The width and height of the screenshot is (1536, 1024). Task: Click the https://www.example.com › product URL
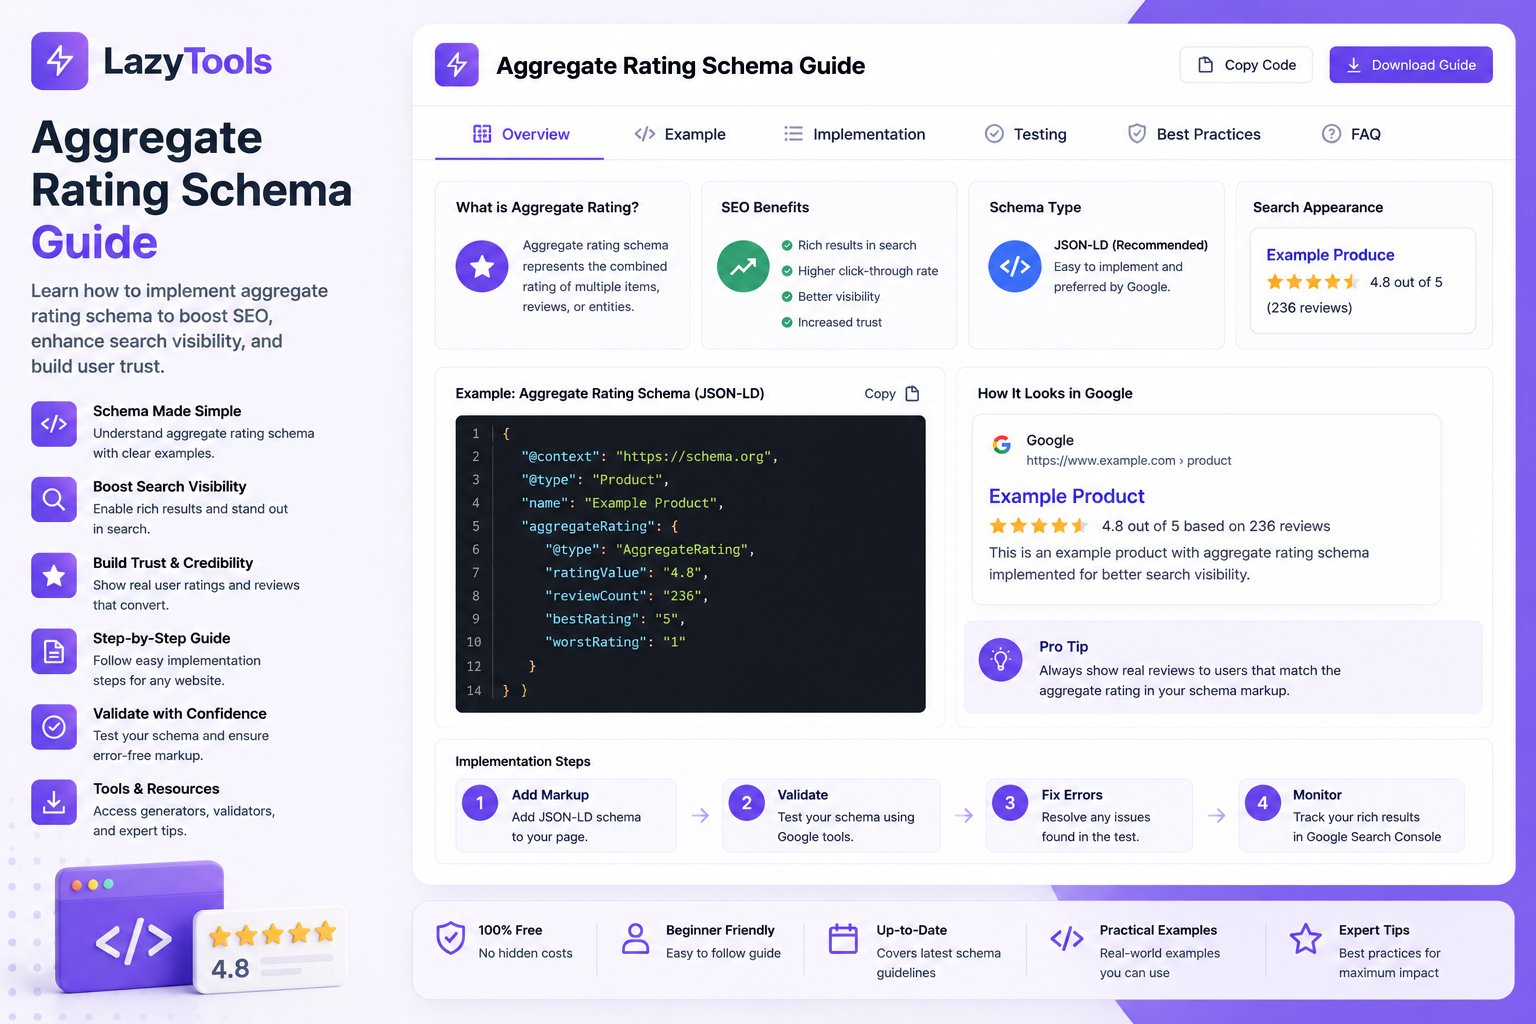[x=1128, y=461]
